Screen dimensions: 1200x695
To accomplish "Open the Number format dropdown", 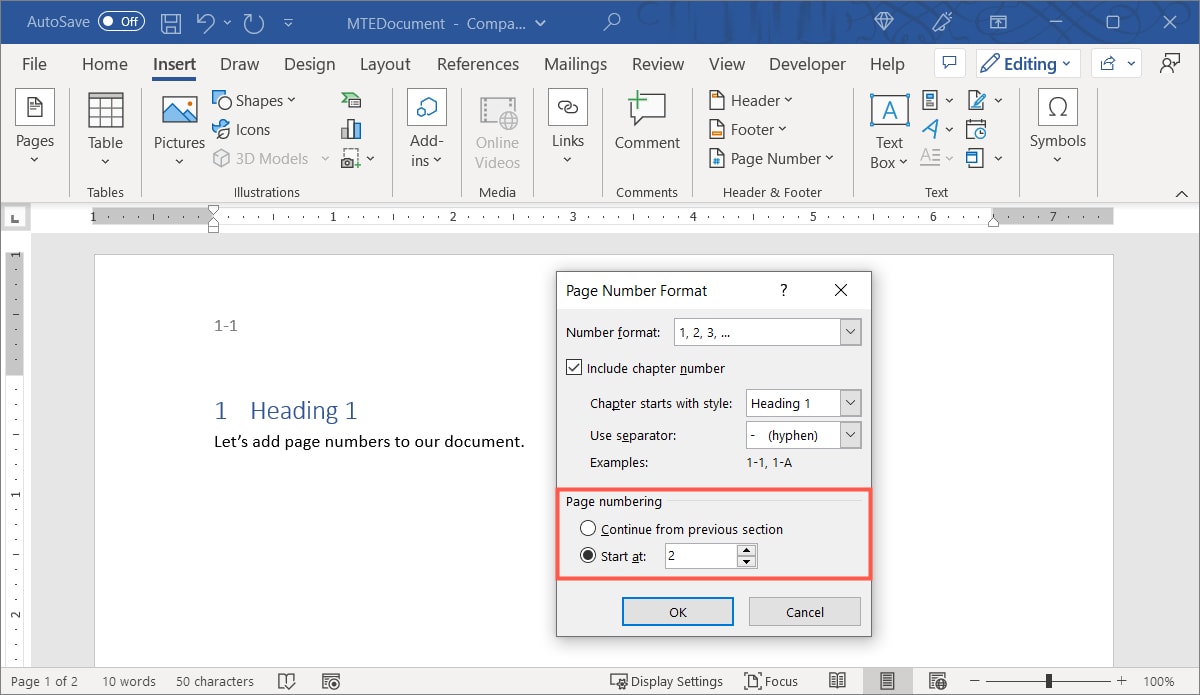I will (x=850, y=331).
